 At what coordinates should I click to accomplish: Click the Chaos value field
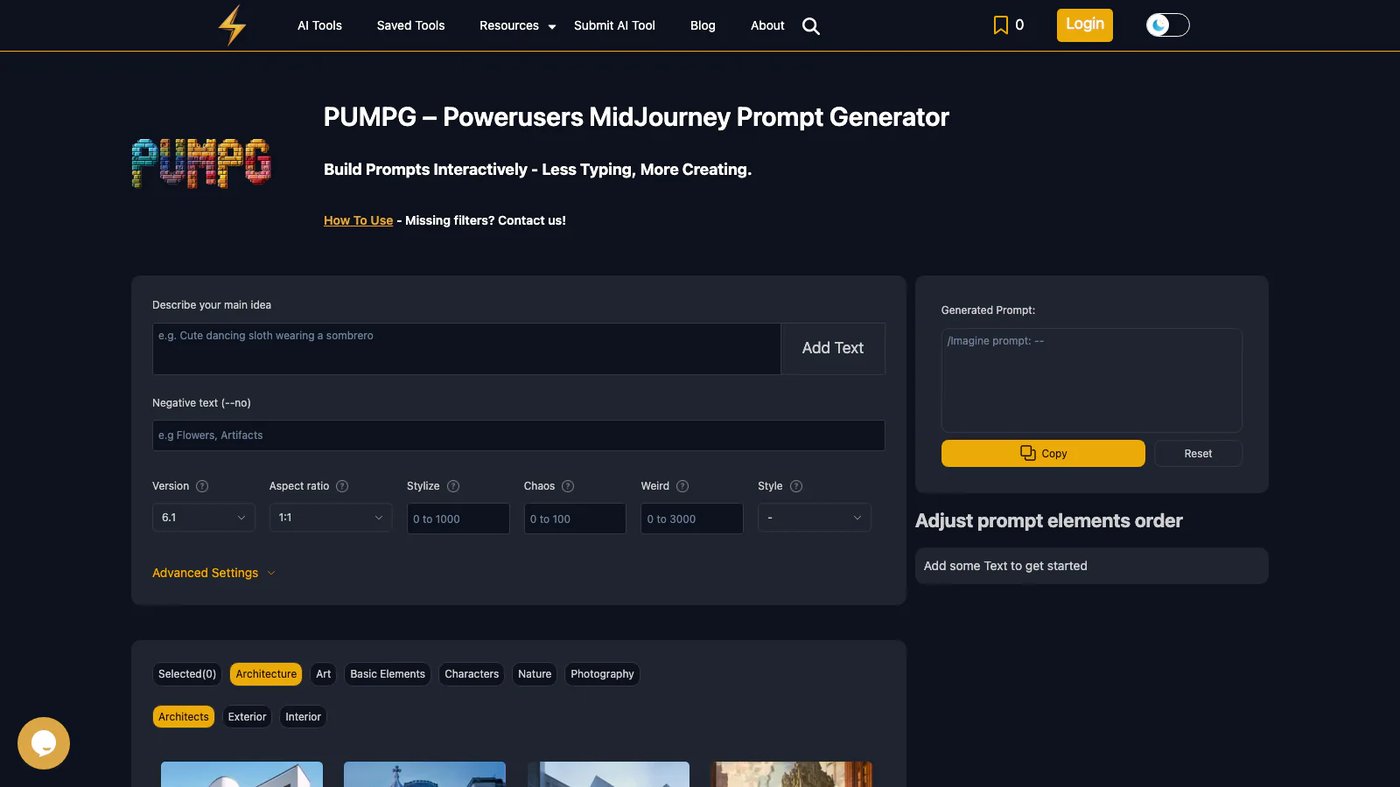click(x=575, y=518)
